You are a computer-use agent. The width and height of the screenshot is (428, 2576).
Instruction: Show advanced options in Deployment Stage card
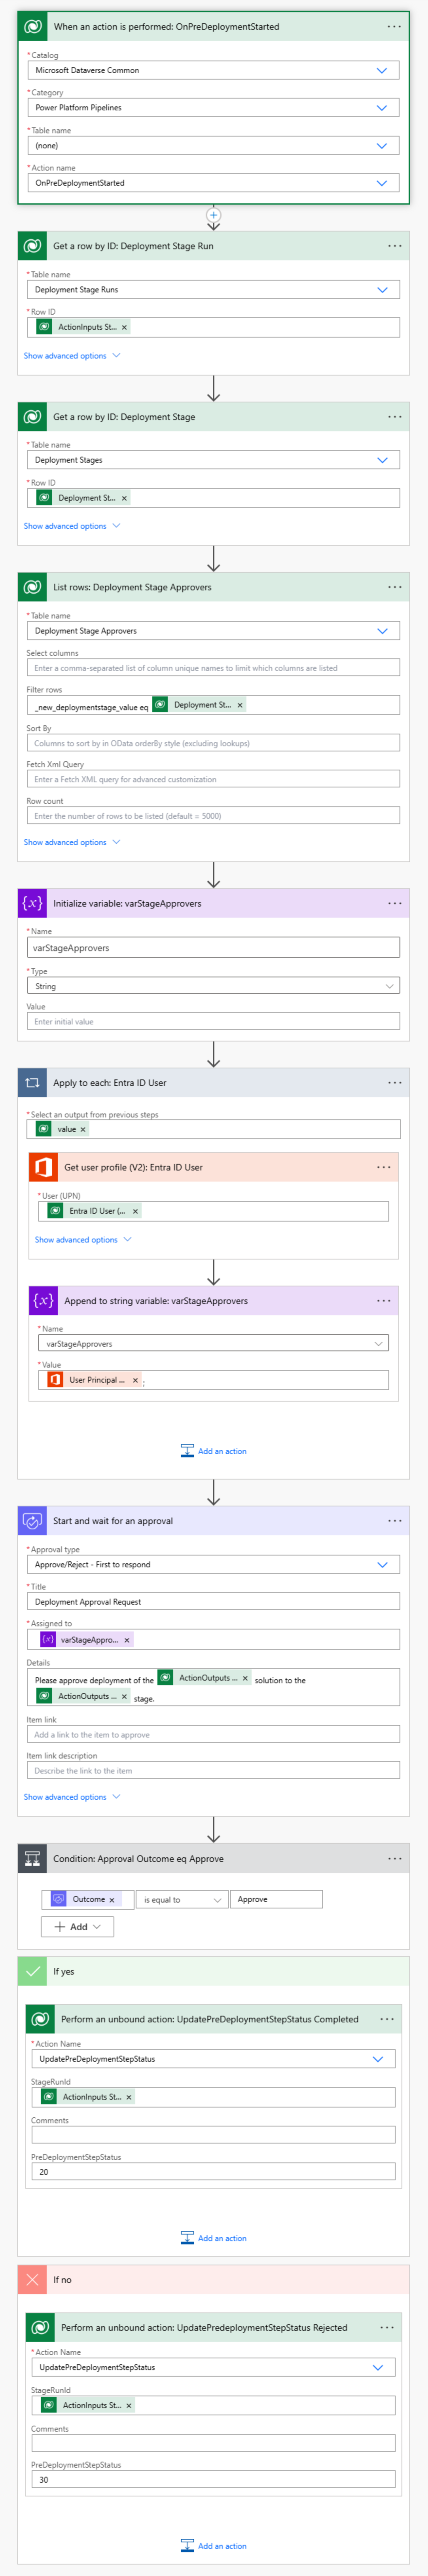pyautogui.click(x=72, y=526)
